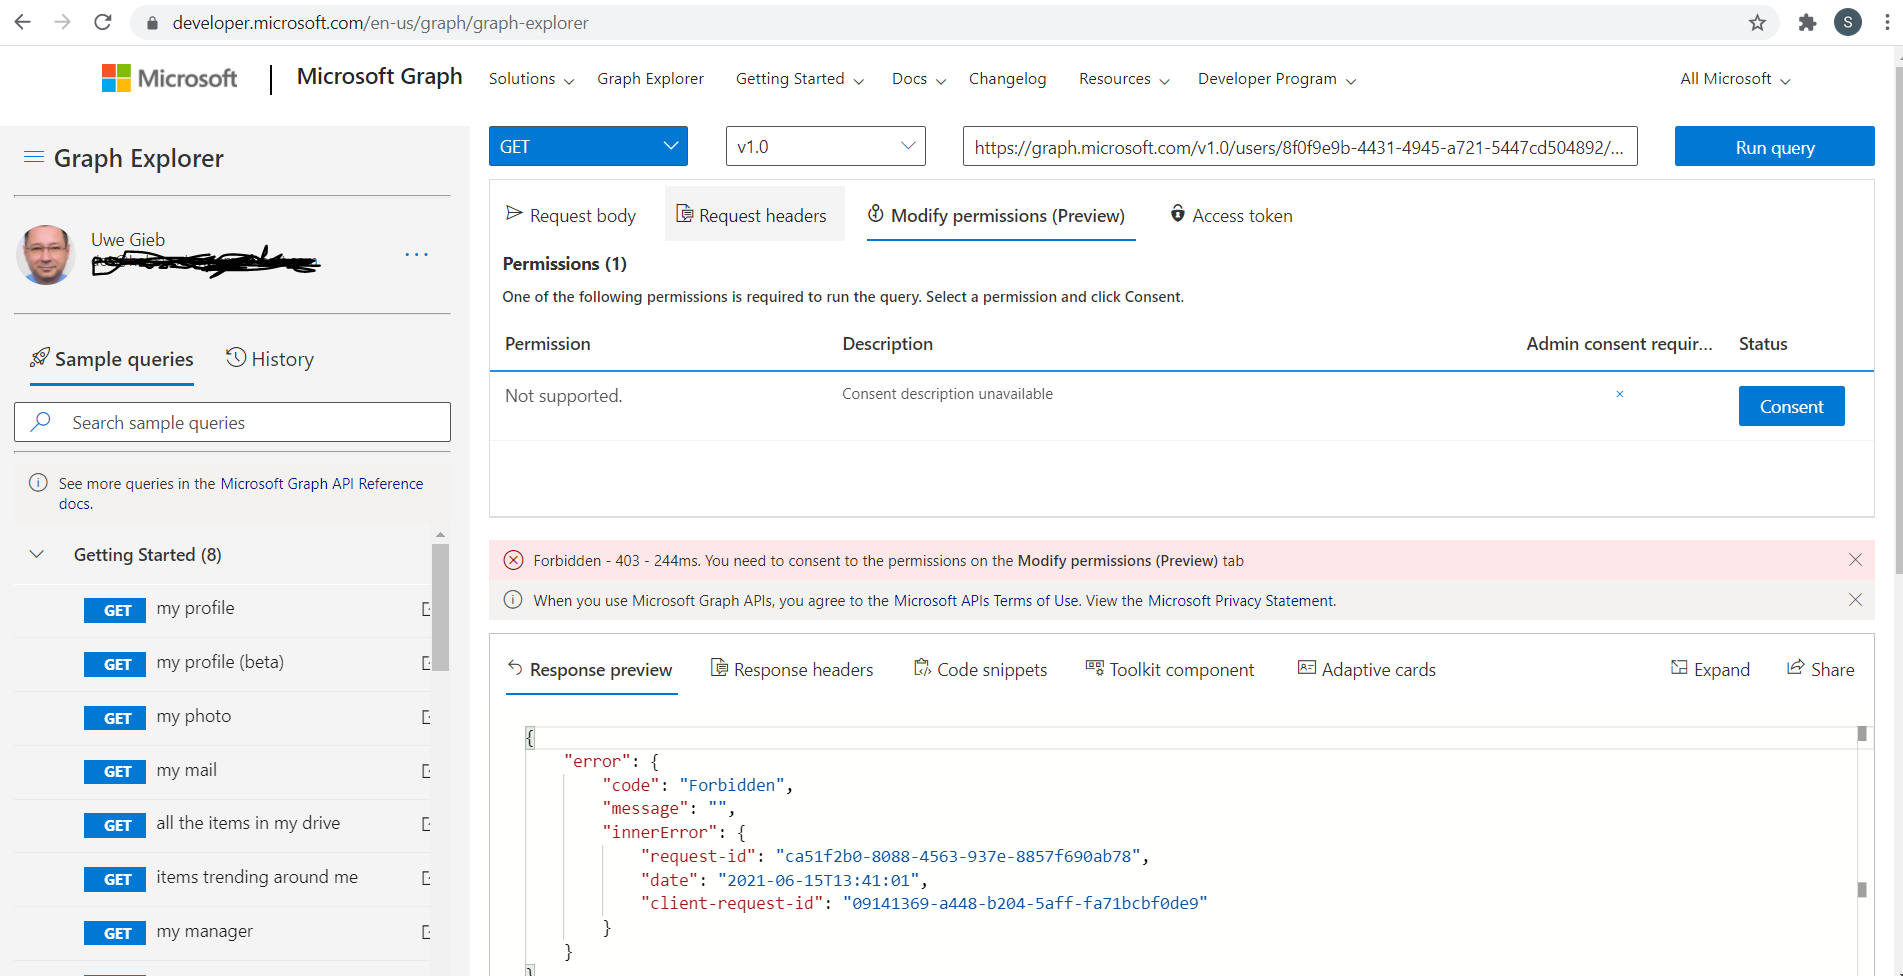This screenshot has height=976, width=1903.
Task: Expand the Getting Started nav menu
Action: (800, 79)
